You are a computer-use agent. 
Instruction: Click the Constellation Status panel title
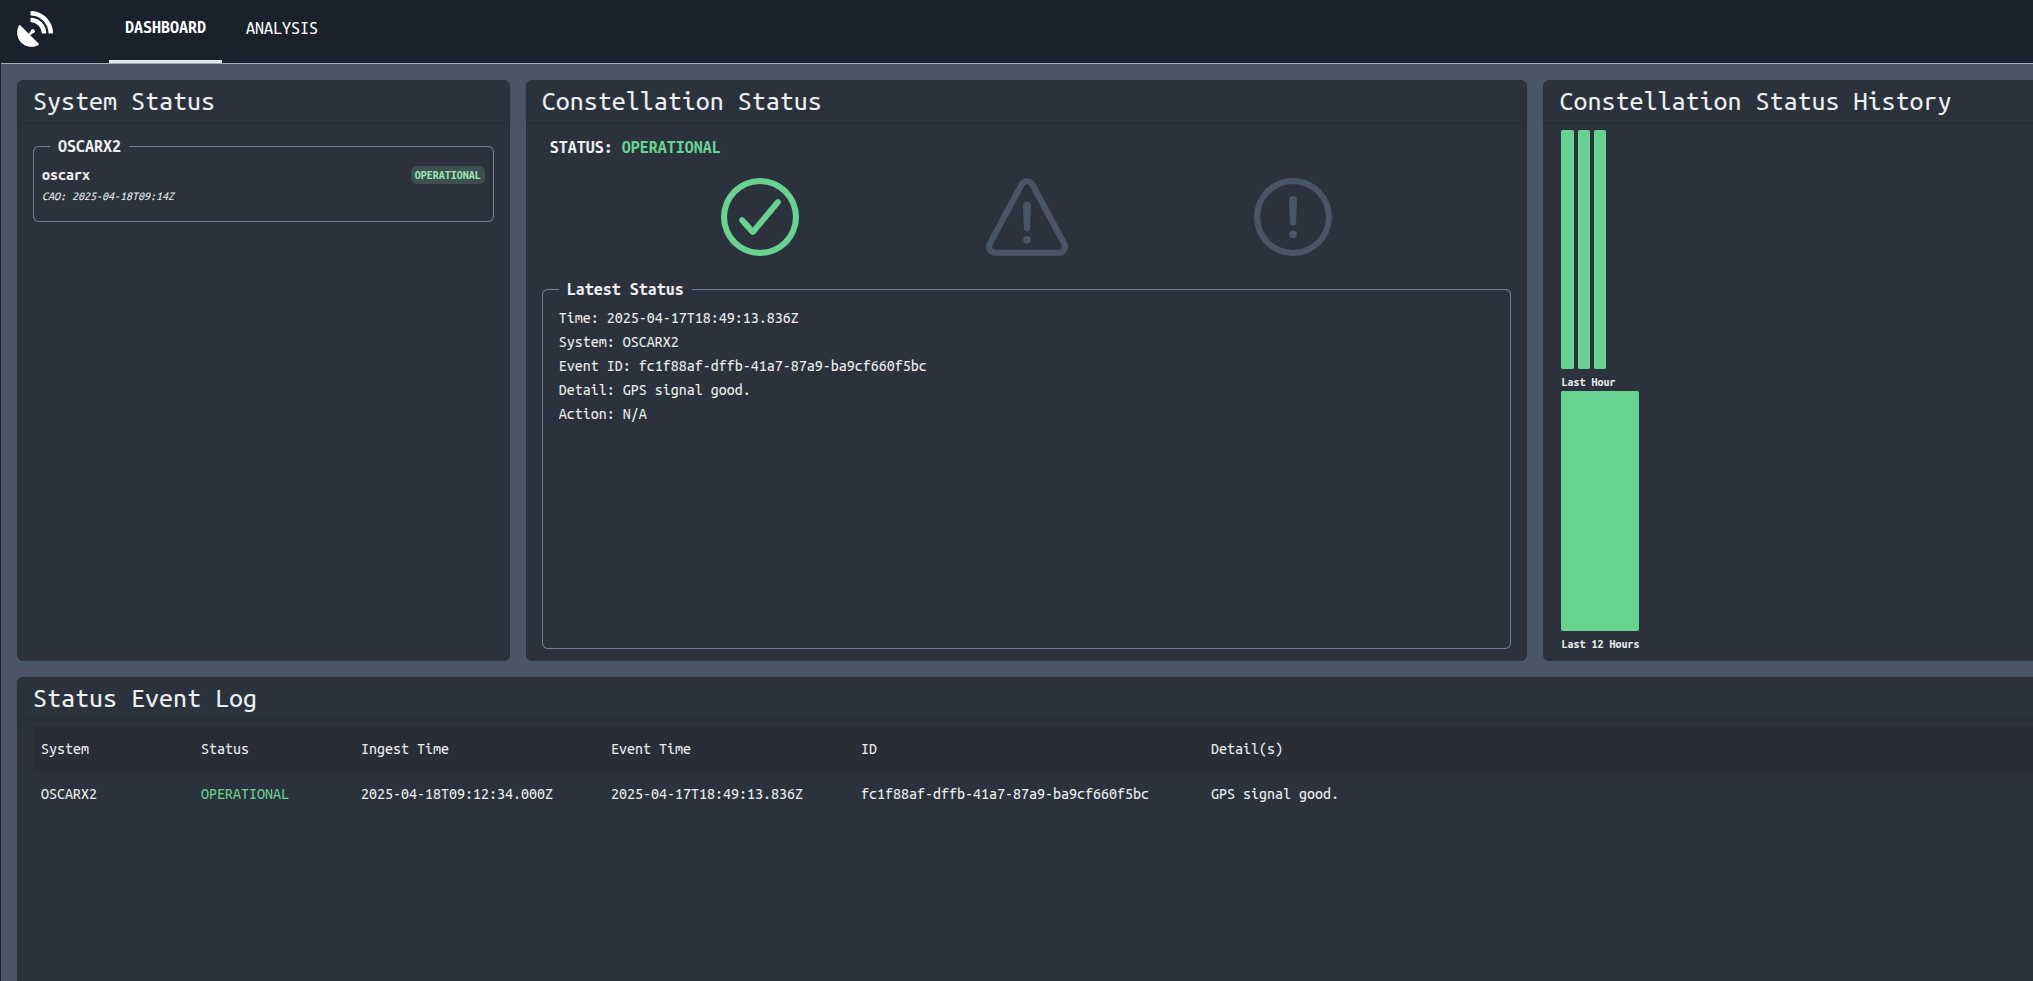pos(681,102)
